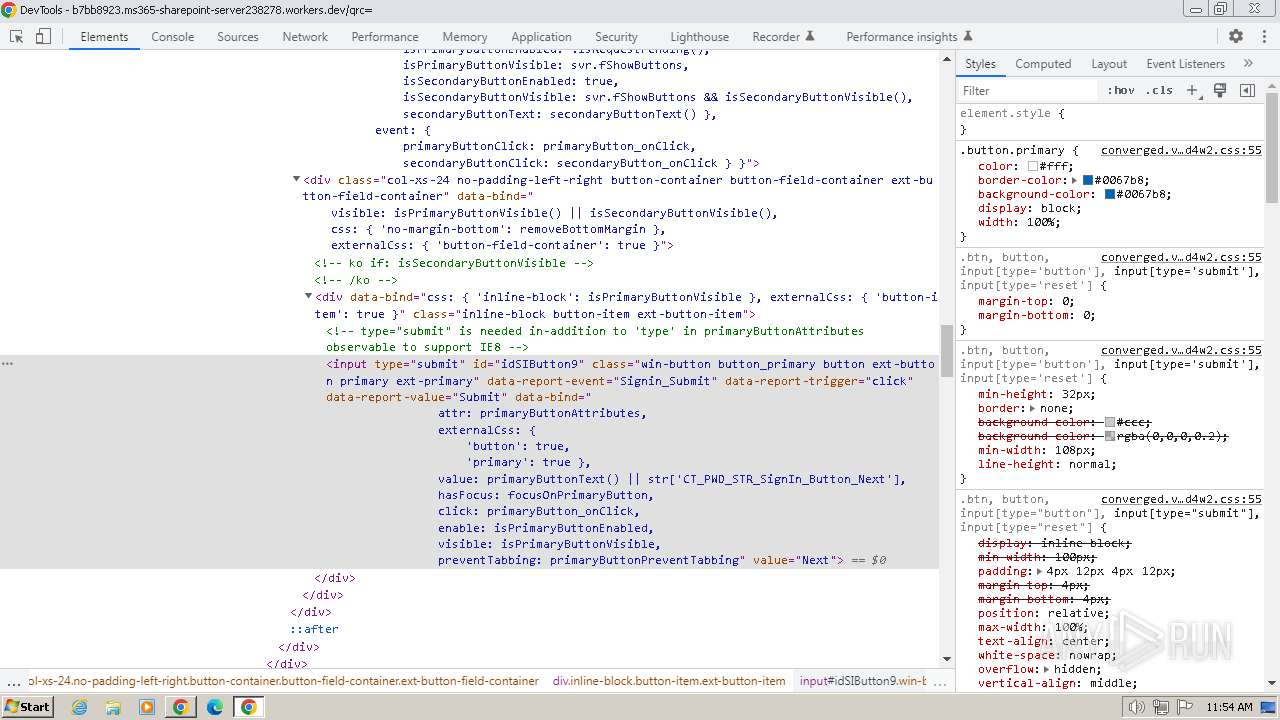Open the Performance tab
The image size is (1280, 720).
[x=385, y=36]
